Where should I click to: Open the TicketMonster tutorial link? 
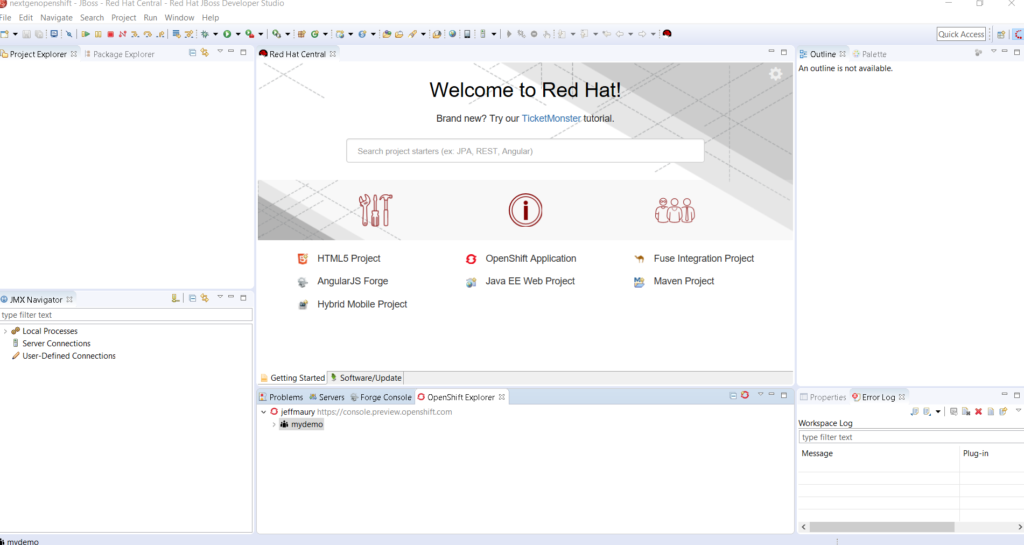point(551,118)
